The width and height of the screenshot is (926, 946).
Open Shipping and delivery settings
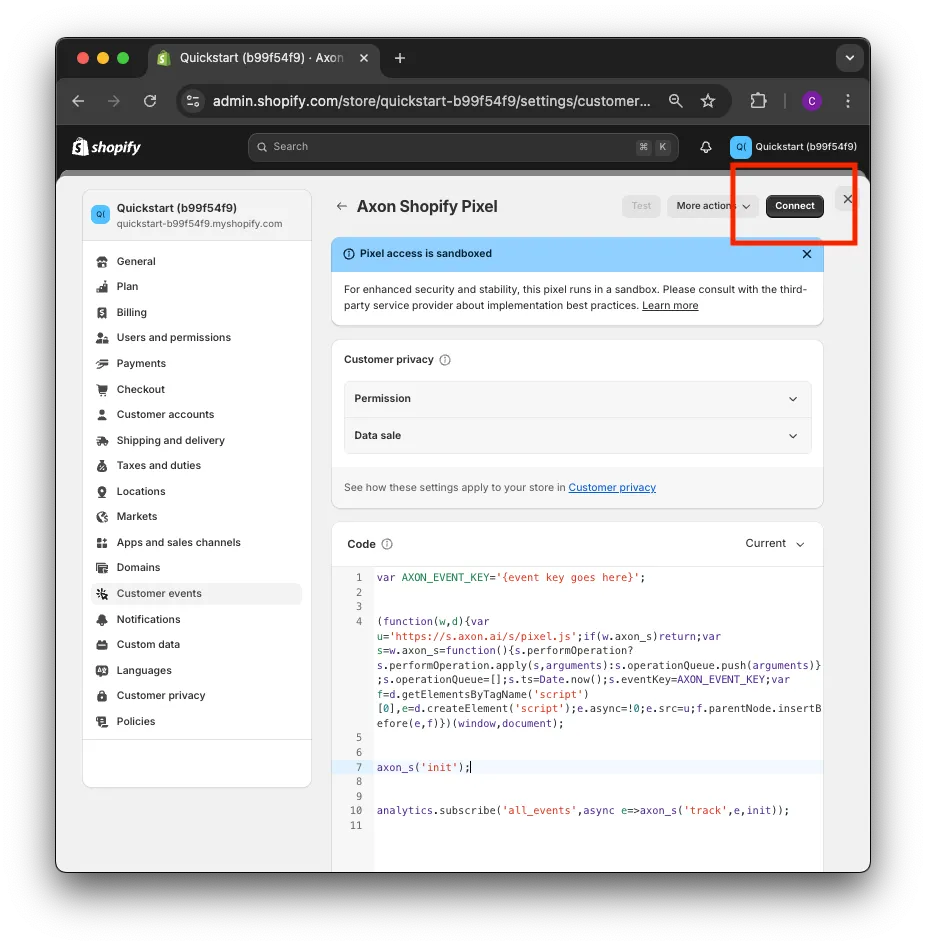(196, 441)
